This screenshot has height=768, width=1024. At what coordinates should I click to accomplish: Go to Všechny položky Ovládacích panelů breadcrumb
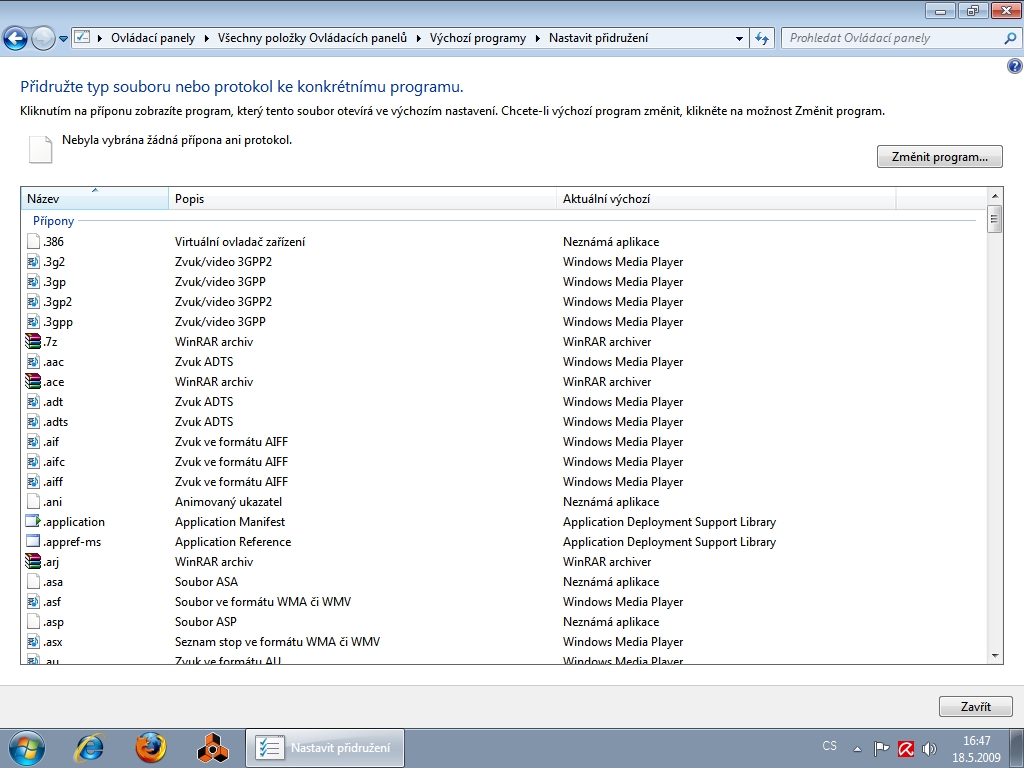312,38
